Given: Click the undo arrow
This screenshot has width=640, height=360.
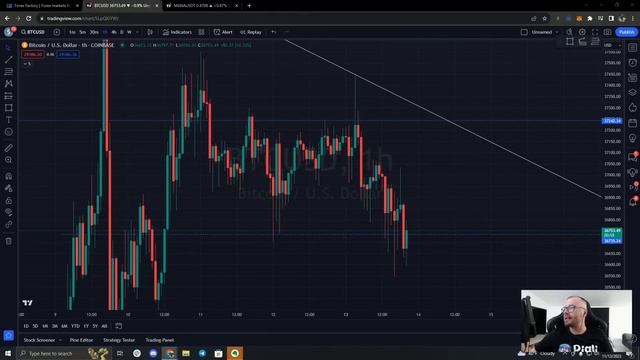Looking at the screenshot, I should coord(274,32).
